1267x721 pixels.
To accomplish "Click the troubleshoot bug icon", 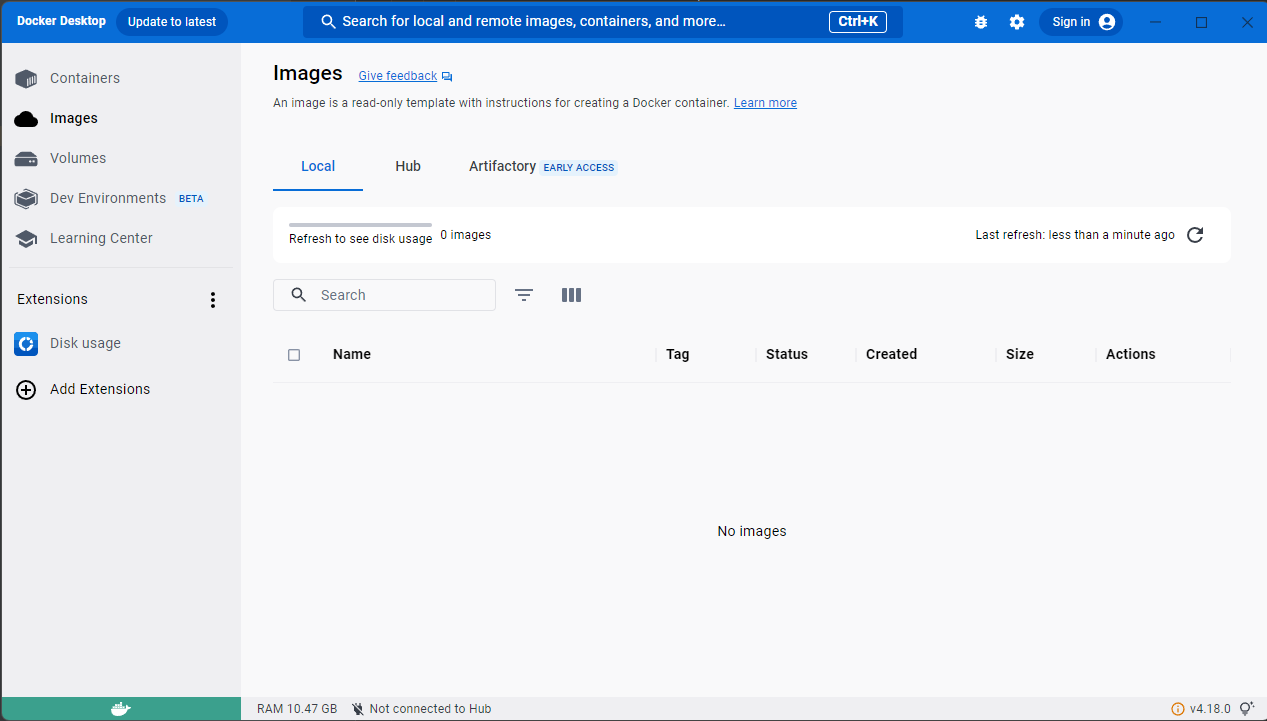I will click(x=980, y=22).
